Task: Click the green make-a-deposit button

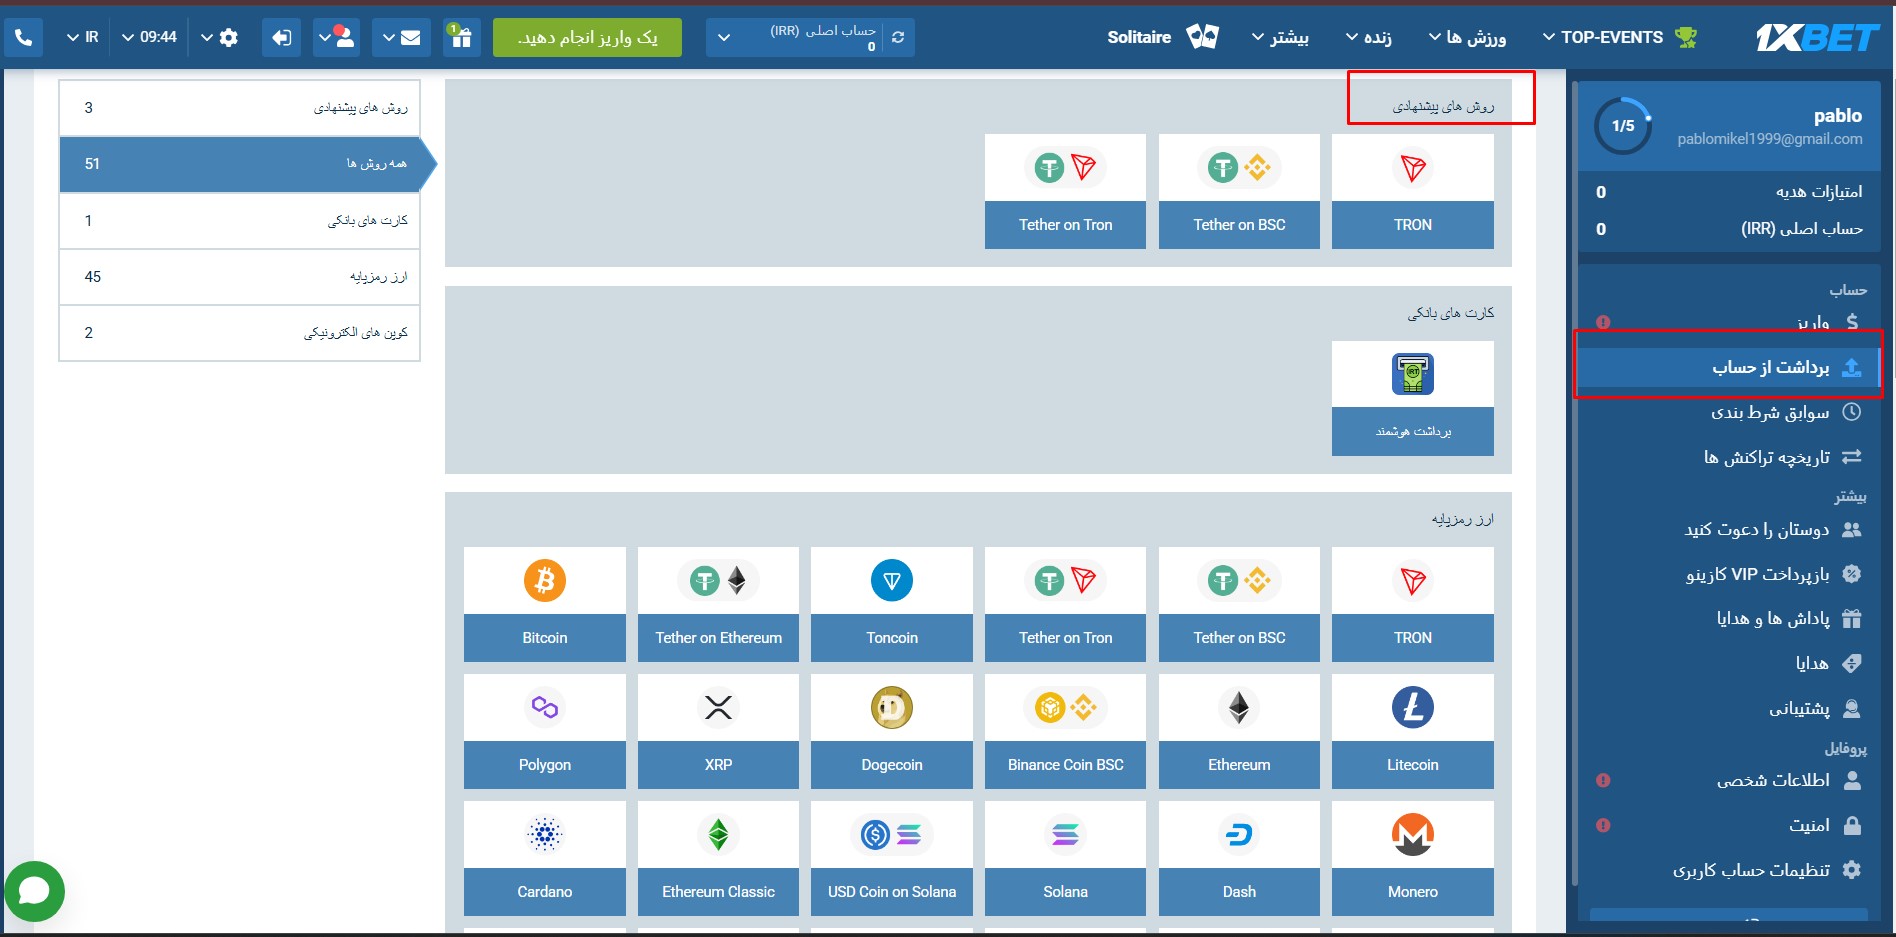Action: 587,38
